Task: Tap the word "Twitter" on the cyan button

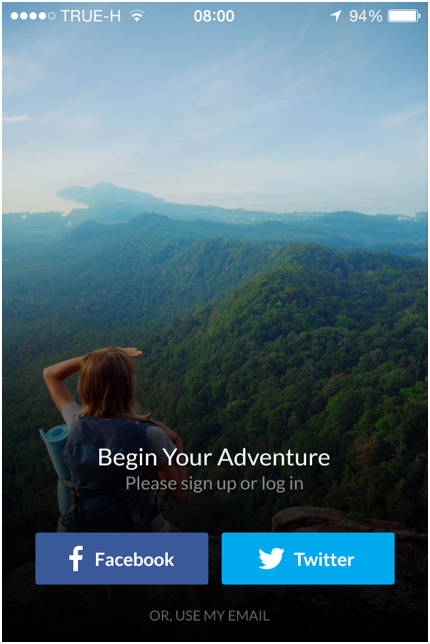Action: pos(324,559)
